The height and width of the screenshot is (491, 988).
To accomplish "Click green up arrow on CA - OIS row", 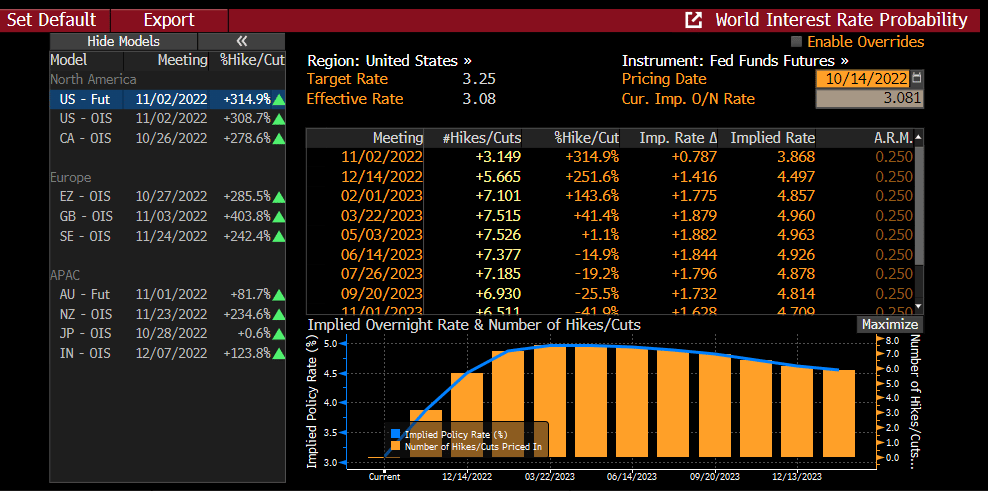I will [x=279, y=139].
